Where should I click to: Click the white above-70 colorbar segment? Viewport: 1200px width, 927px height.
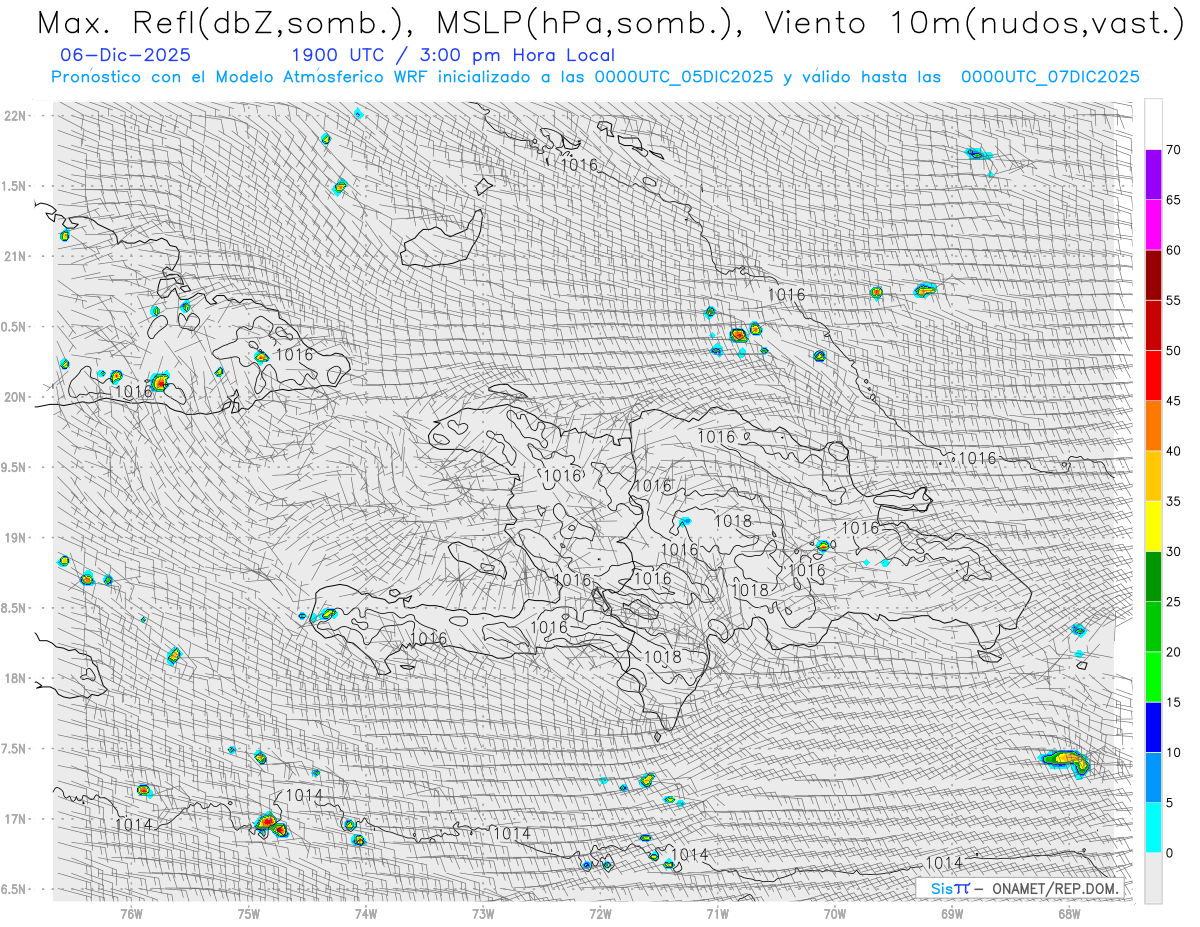[1153, 124]
